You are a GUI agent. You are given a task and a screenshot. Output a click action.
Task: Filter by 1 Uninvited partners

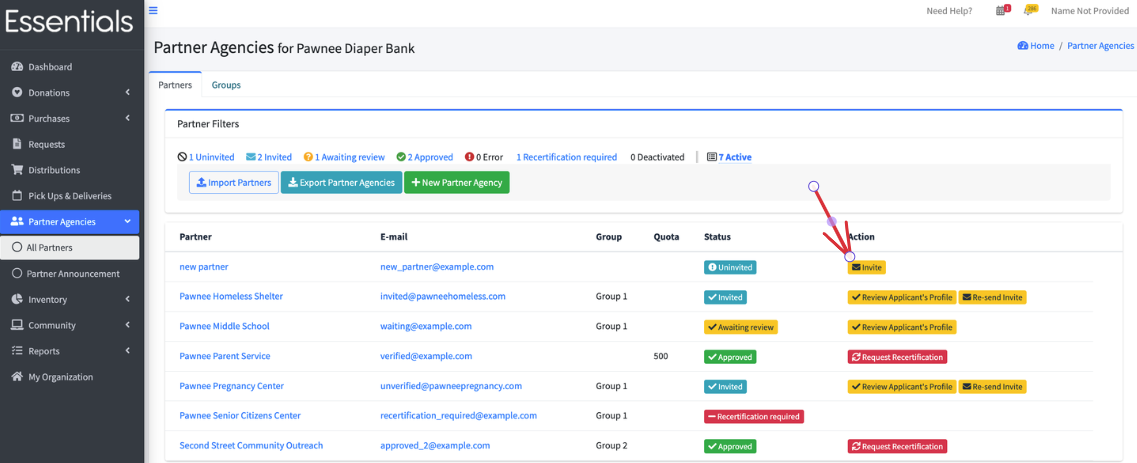click(x=206, y=157)
